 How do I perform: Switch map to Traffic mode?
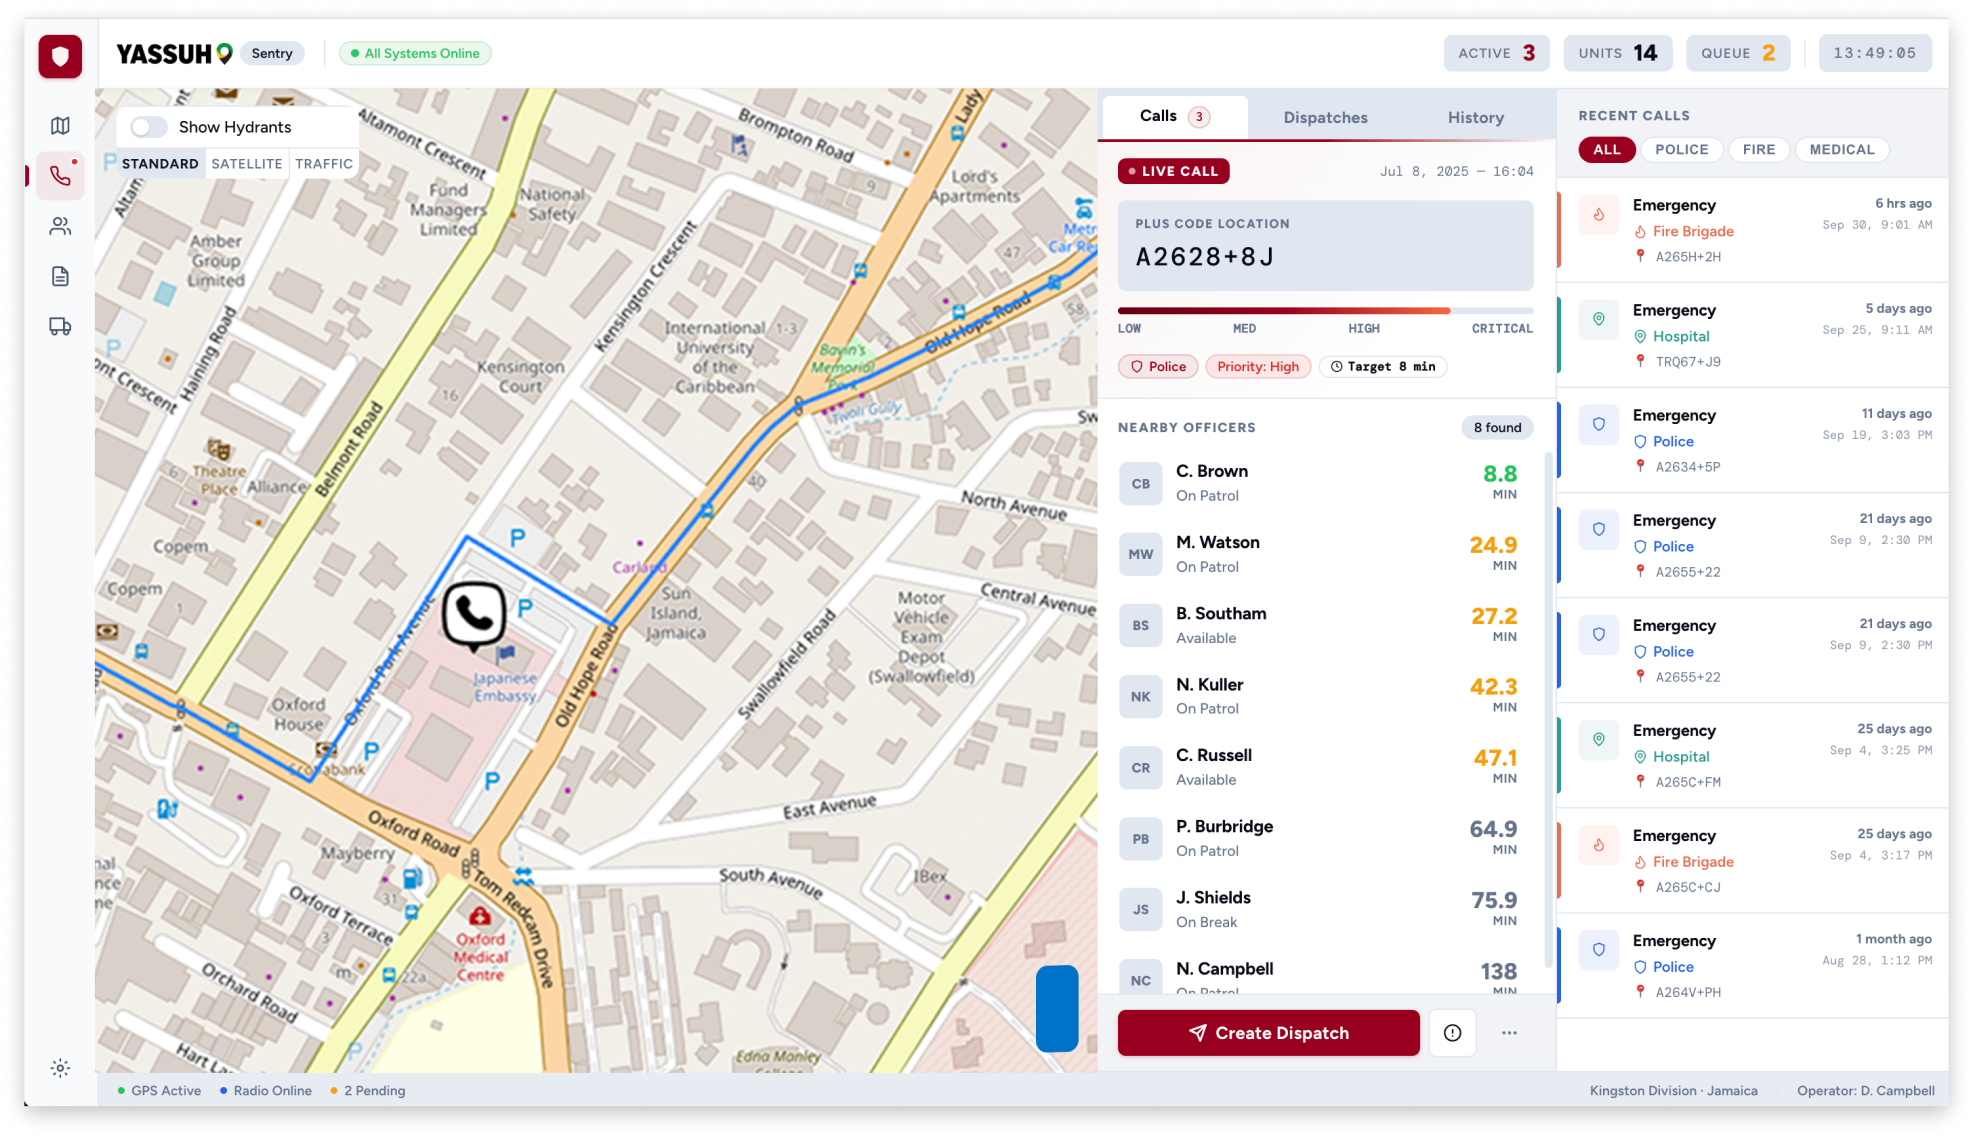[324, 164]
